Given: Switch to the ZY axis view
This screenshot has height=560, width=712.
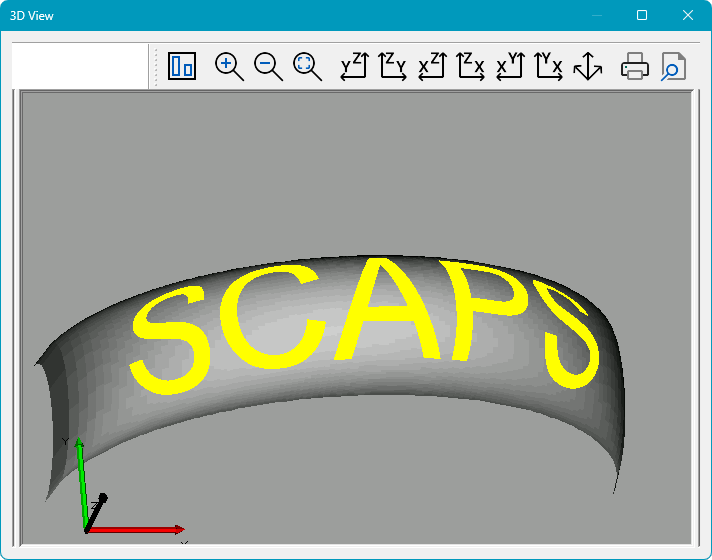Looking at the screenshot, I should [x=393, y=66].
